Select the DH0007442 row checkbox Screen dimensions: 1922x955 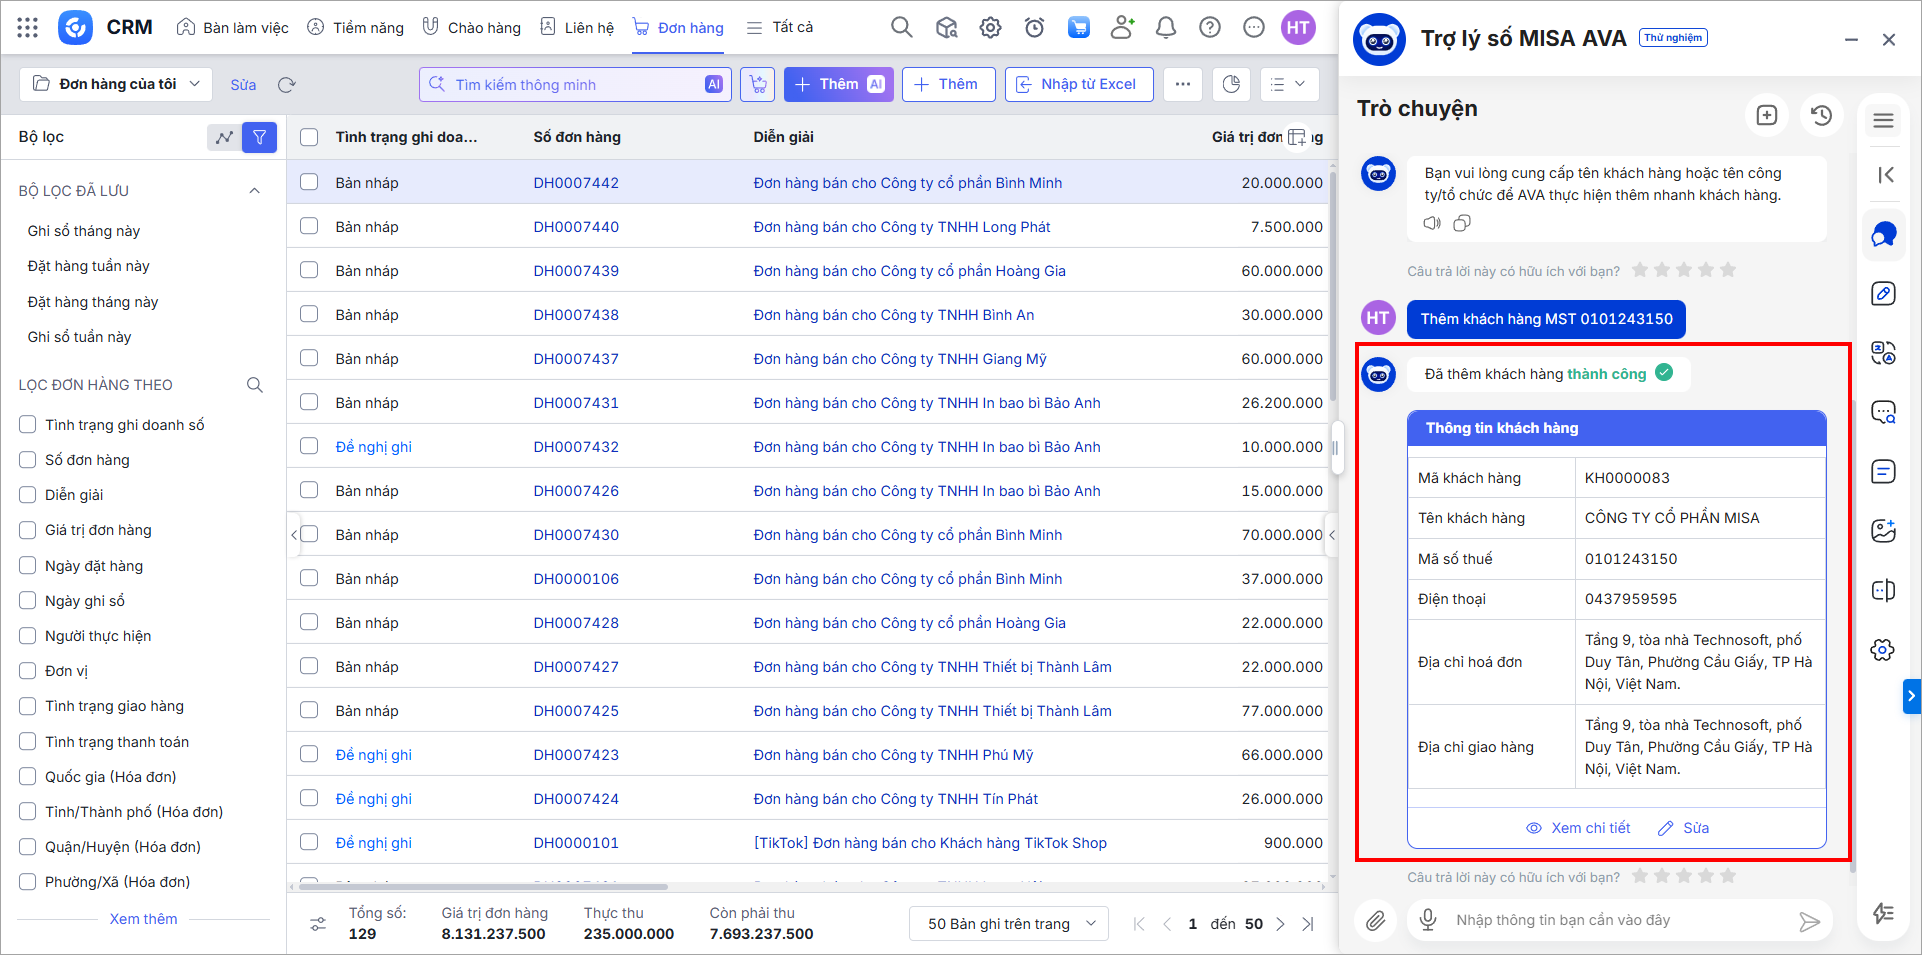pyautogui.click(x=309, y=183)
